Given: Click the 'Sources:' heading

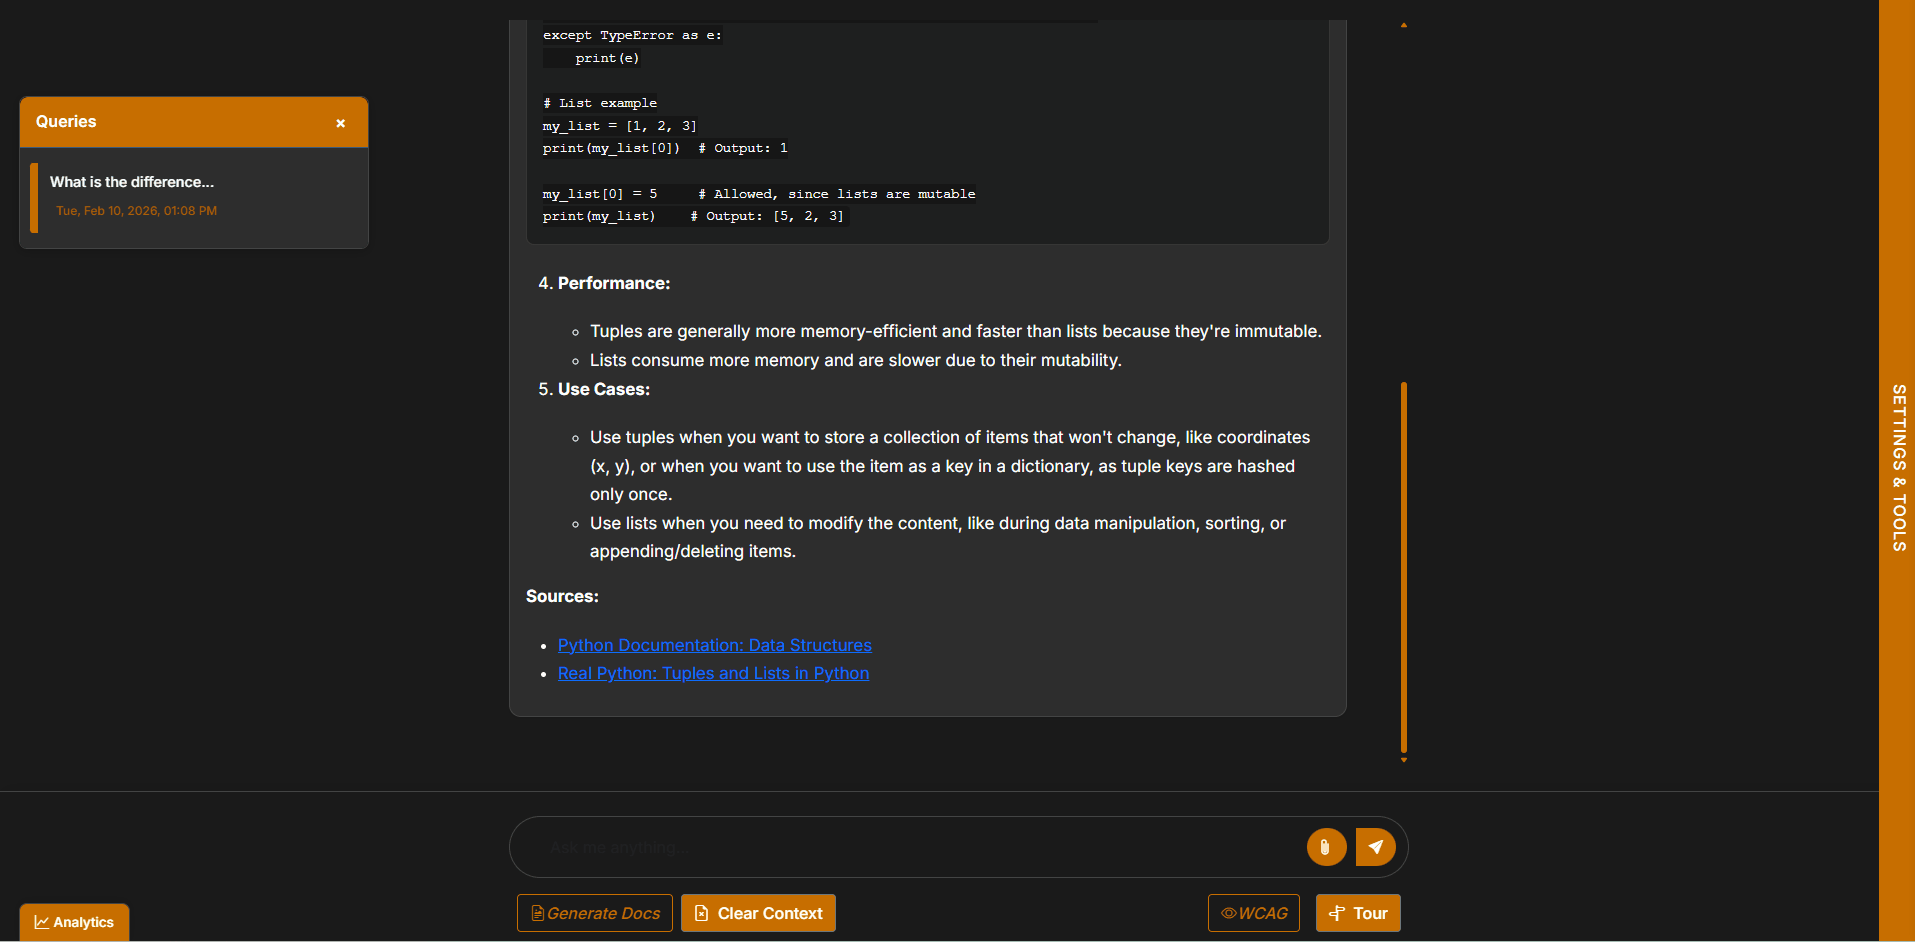Looking at the screenshot, I should click(562, 596).
